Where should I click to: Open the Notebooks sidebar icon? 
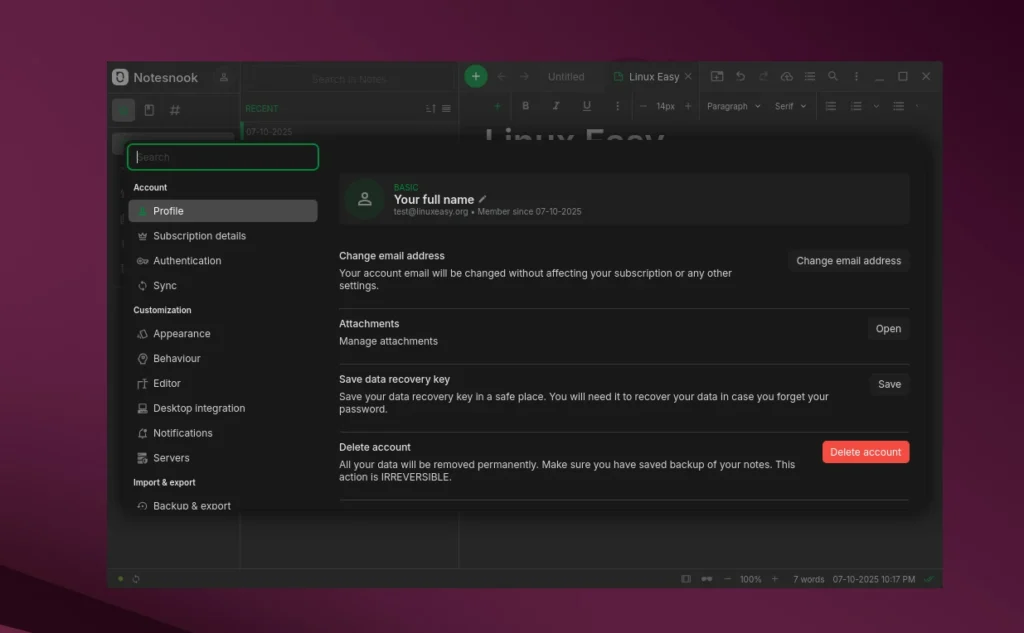pos(149,110)
